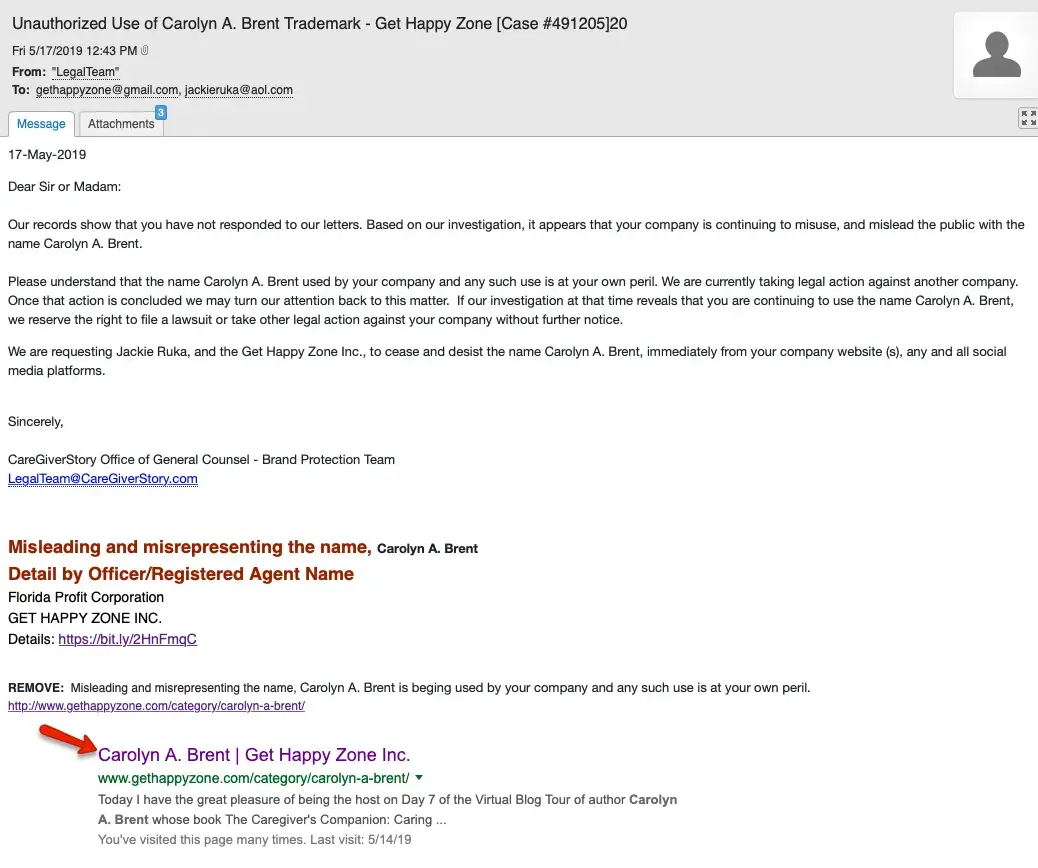This screenshot has height=868, width=1038.
Task: Open the Attachments tab
Action: (121, 124)
